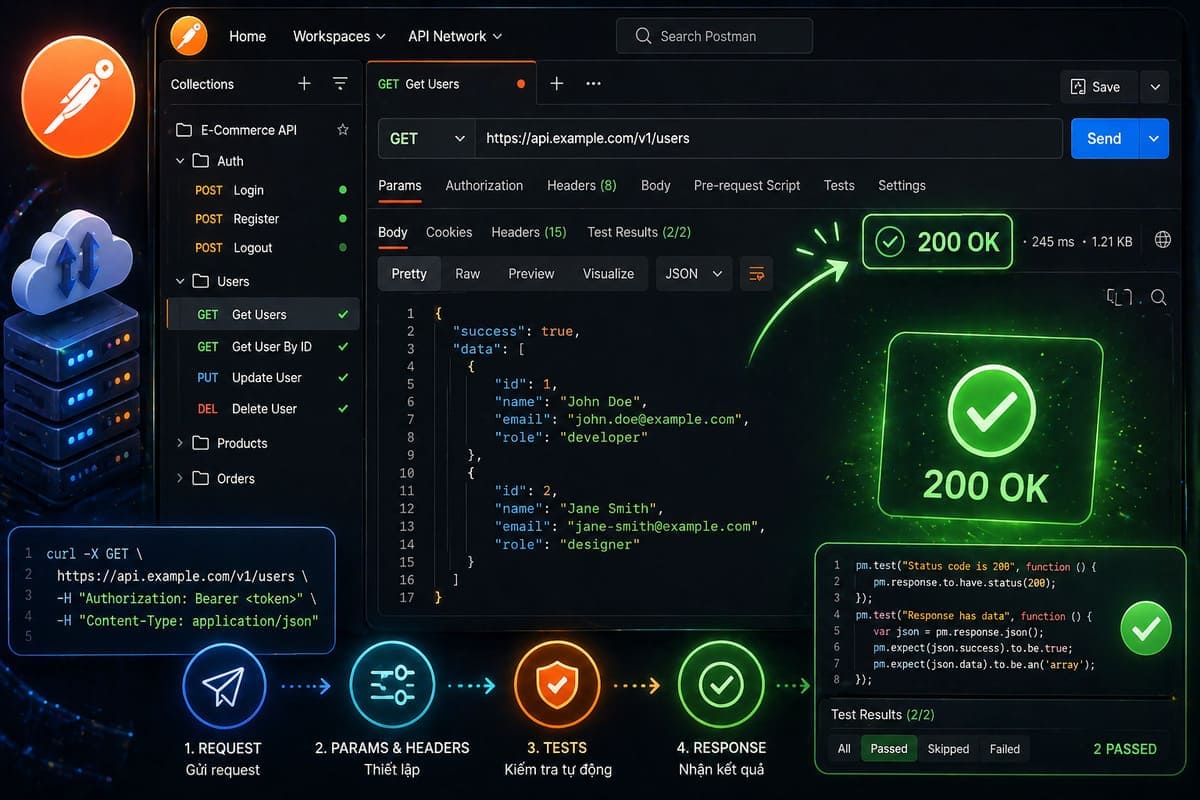1200x800 pixels.
Task: Click the copy response icon above the body
Action: click(x=1120, y=297)
